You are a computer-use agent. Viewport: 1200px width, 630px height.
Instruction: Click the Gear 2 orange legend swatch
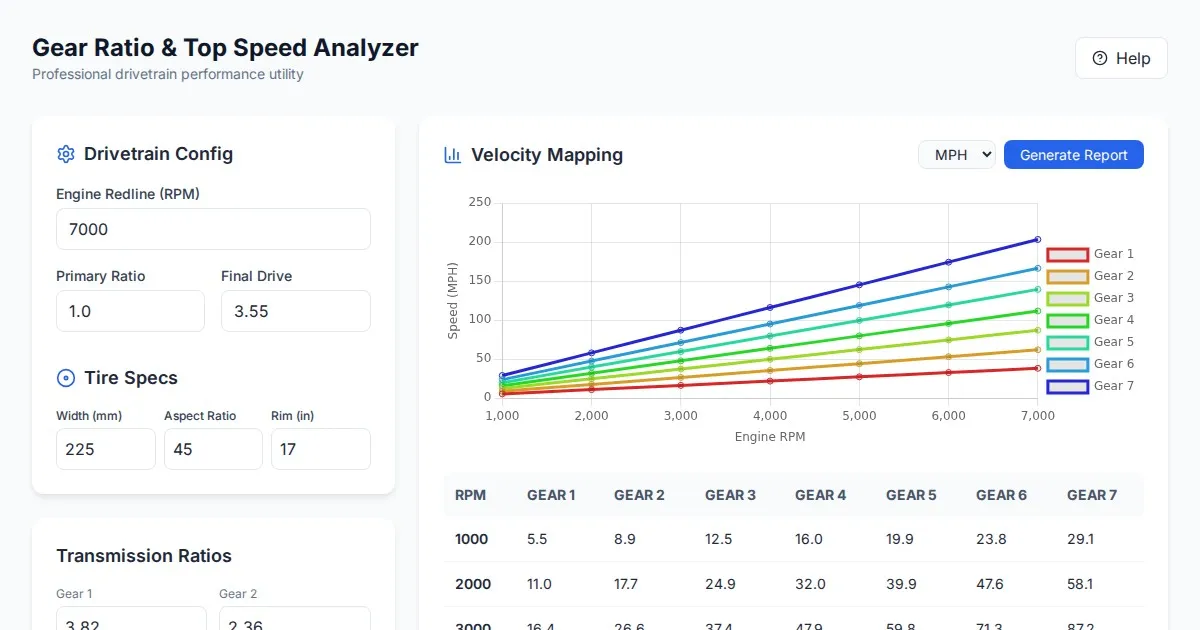tap(1067, 276)
